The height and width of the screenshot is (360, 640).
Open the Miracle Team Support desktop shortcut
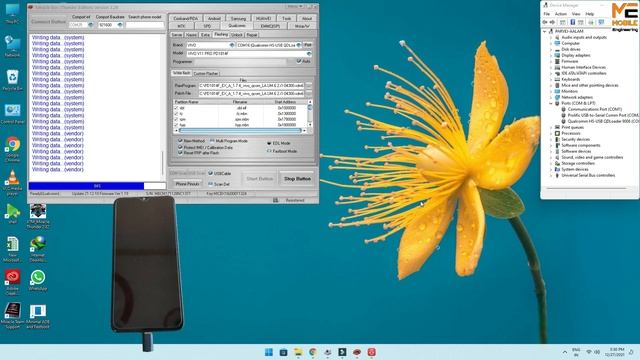12,316
